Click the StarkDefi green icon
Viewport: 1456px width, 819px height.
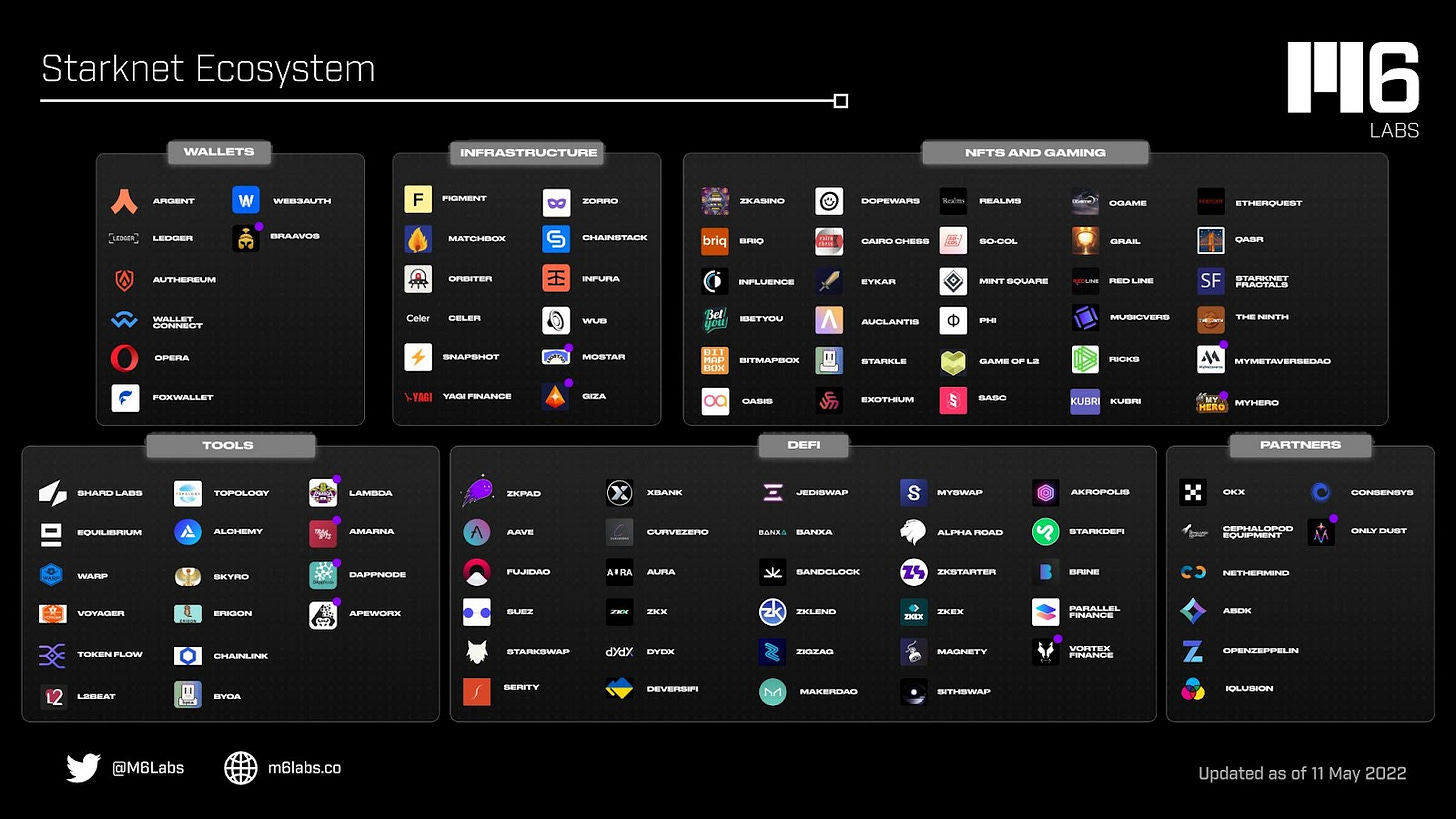click(x=1045, y=532)
